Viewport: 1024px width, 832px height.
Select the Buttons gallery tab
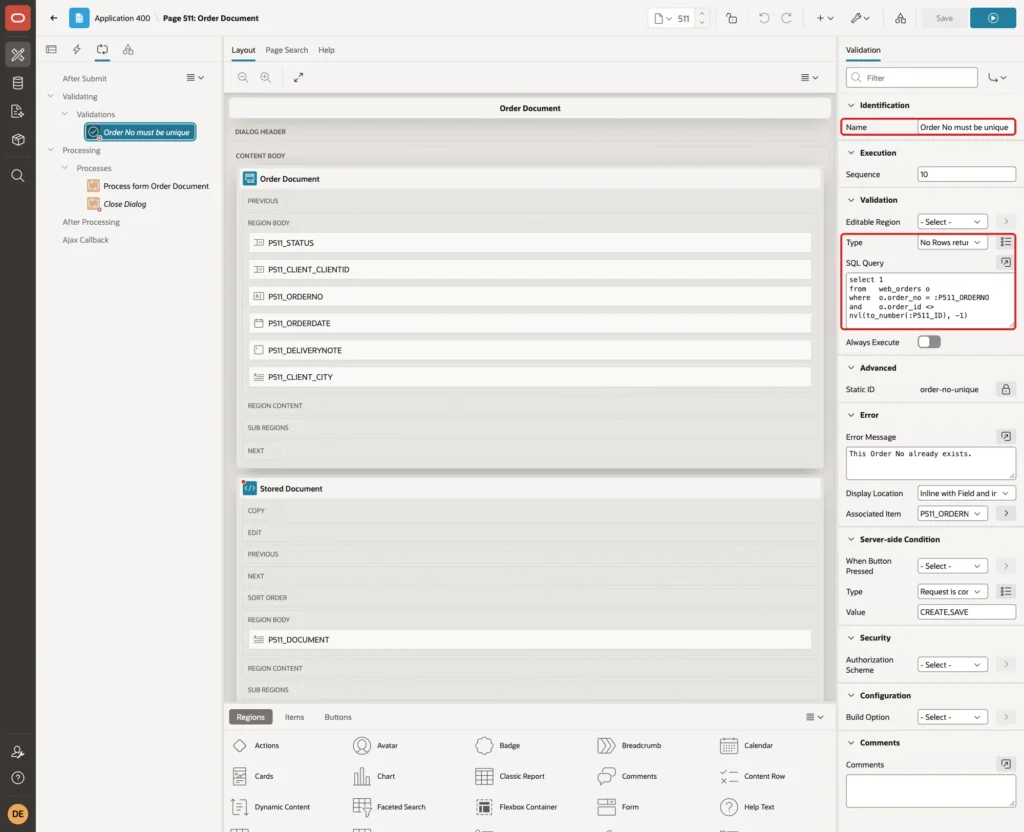338,717
